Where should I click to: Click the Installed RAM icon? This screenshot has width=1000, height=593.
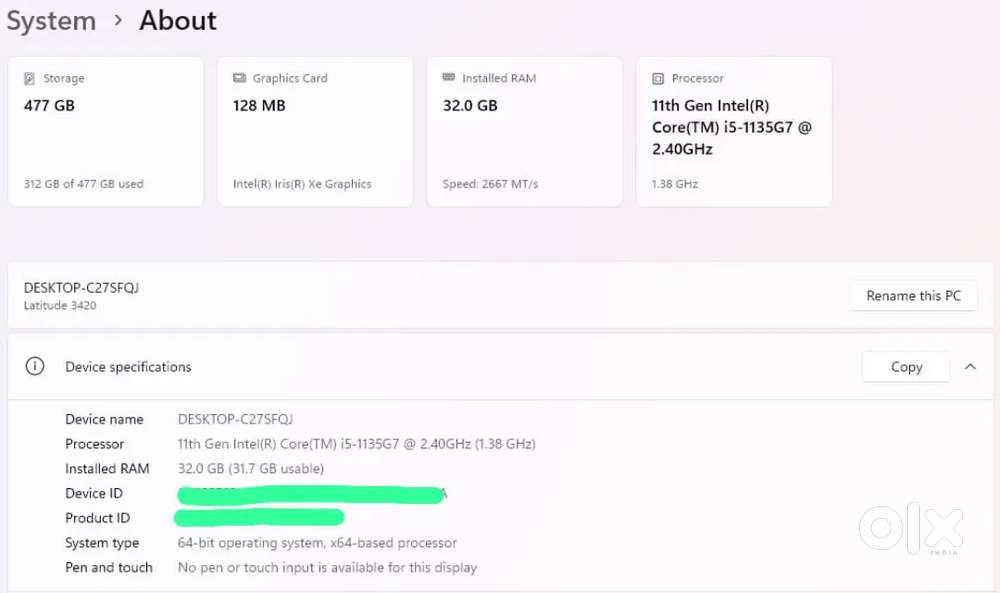[x=449, y=78]
